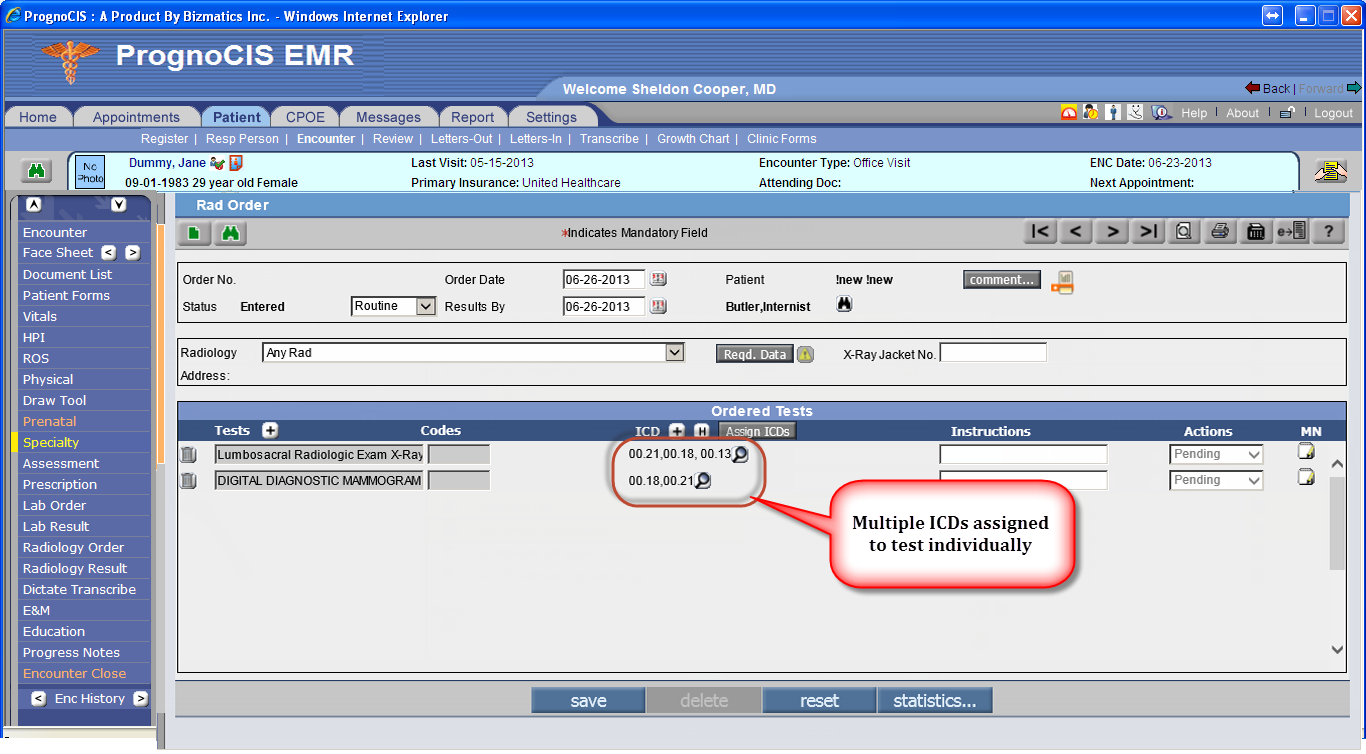
Task: Add a test with Tests plus icon
Action: [x=270, y=430]
